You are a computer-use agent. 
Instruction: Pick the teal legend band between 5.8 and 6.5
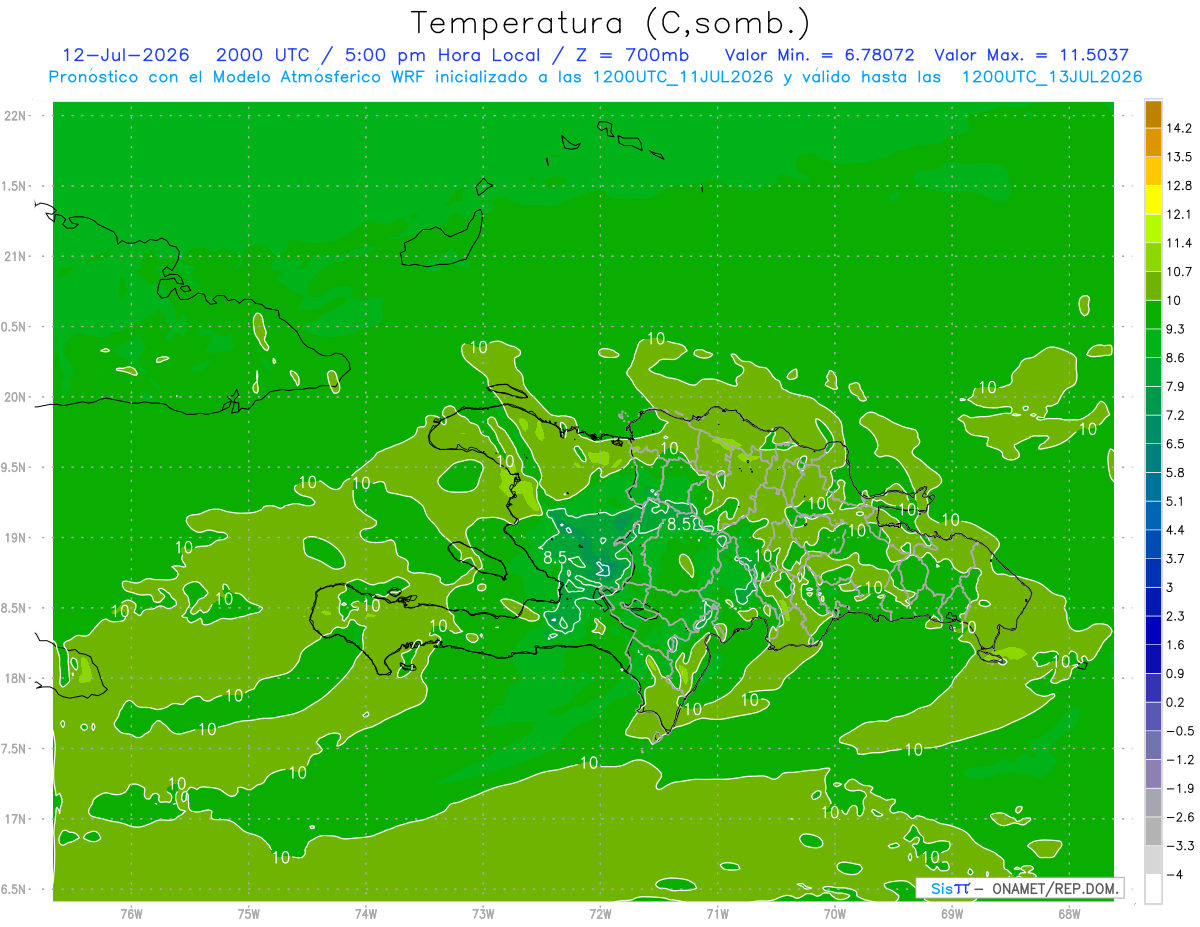click(x=1153, y=458)
